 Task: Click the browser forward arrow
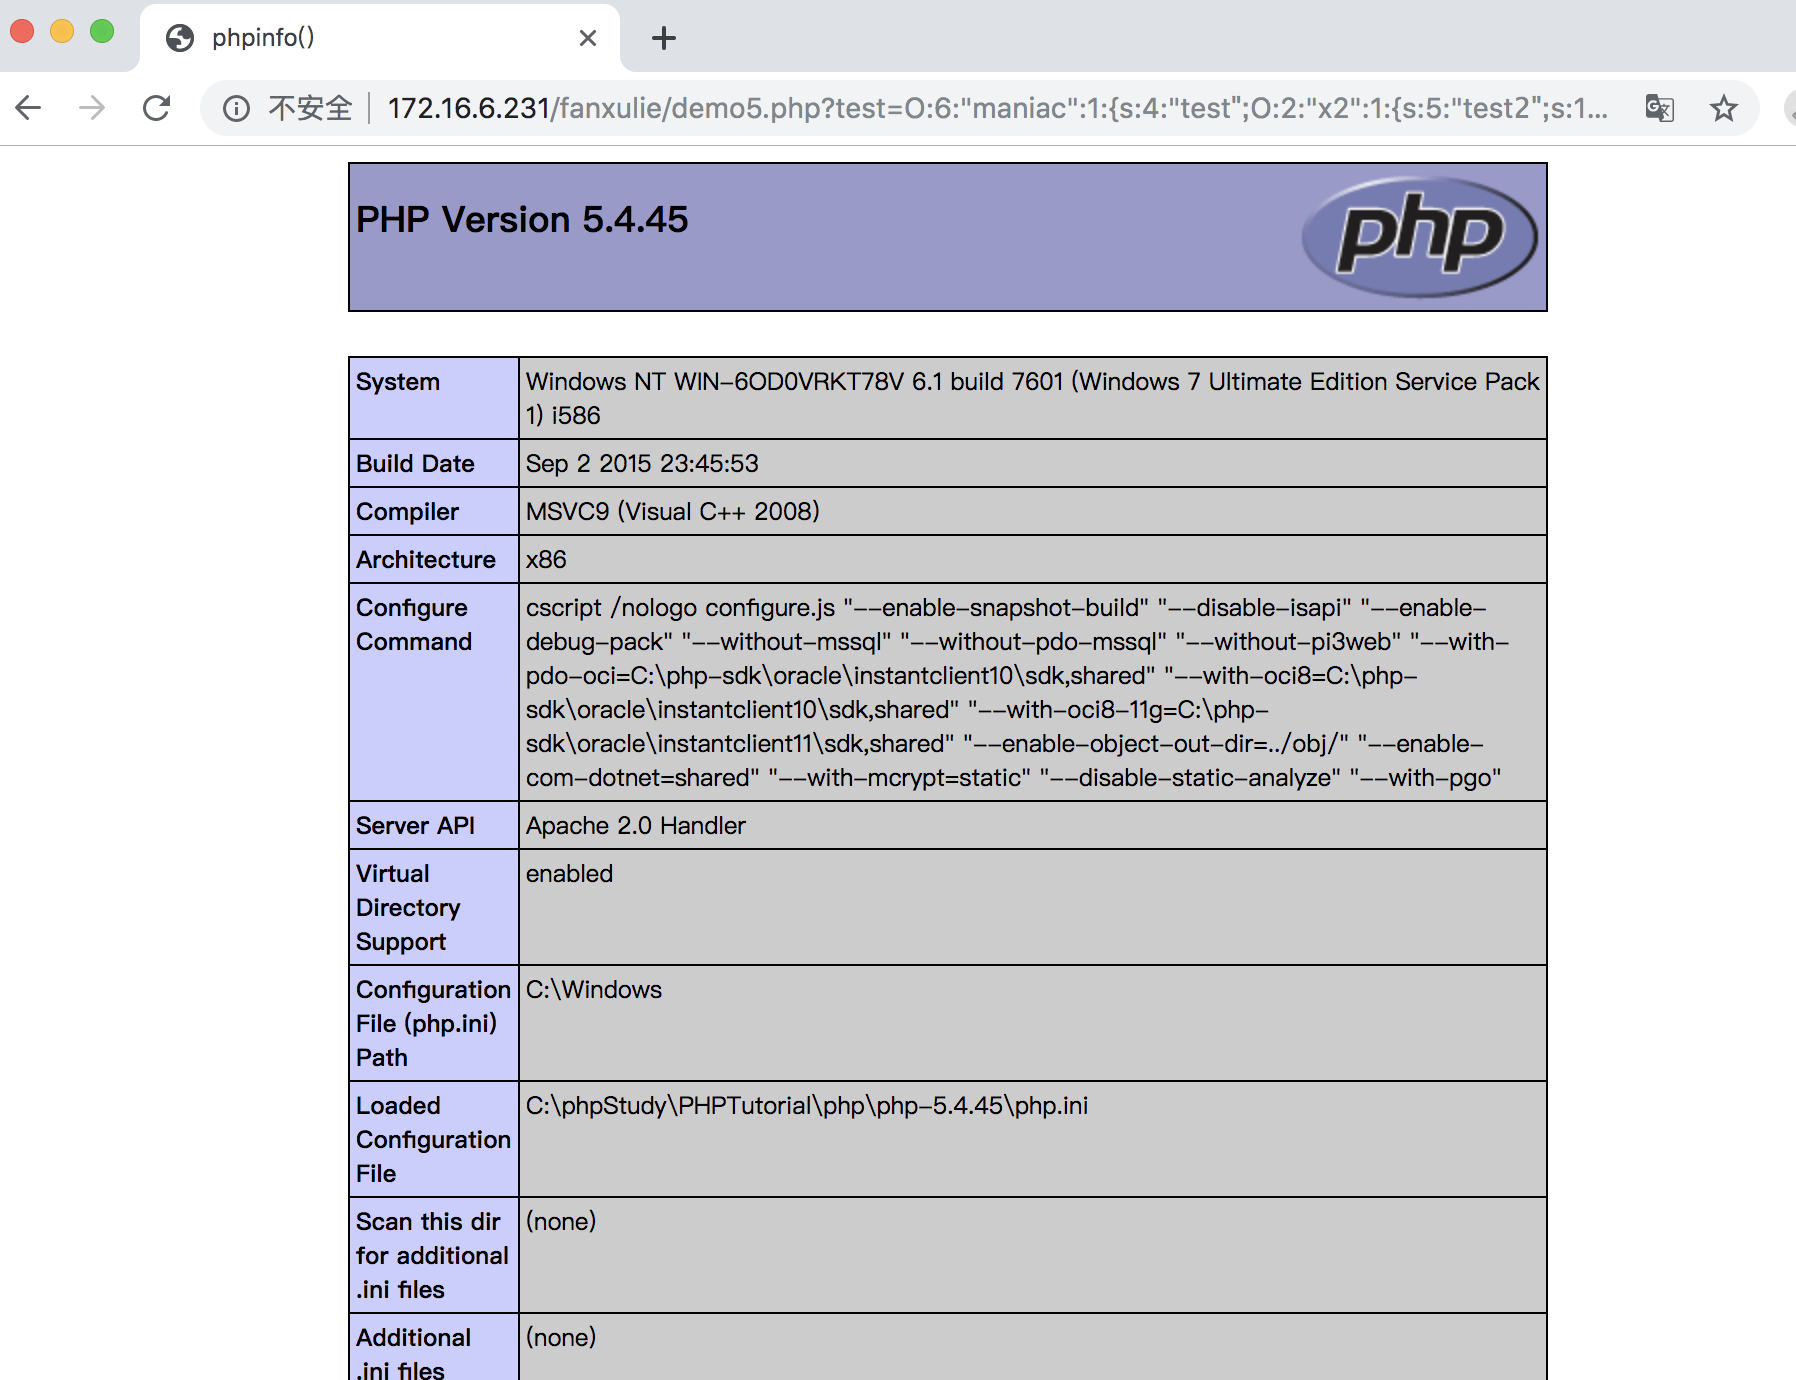click(x=92, y=108)
